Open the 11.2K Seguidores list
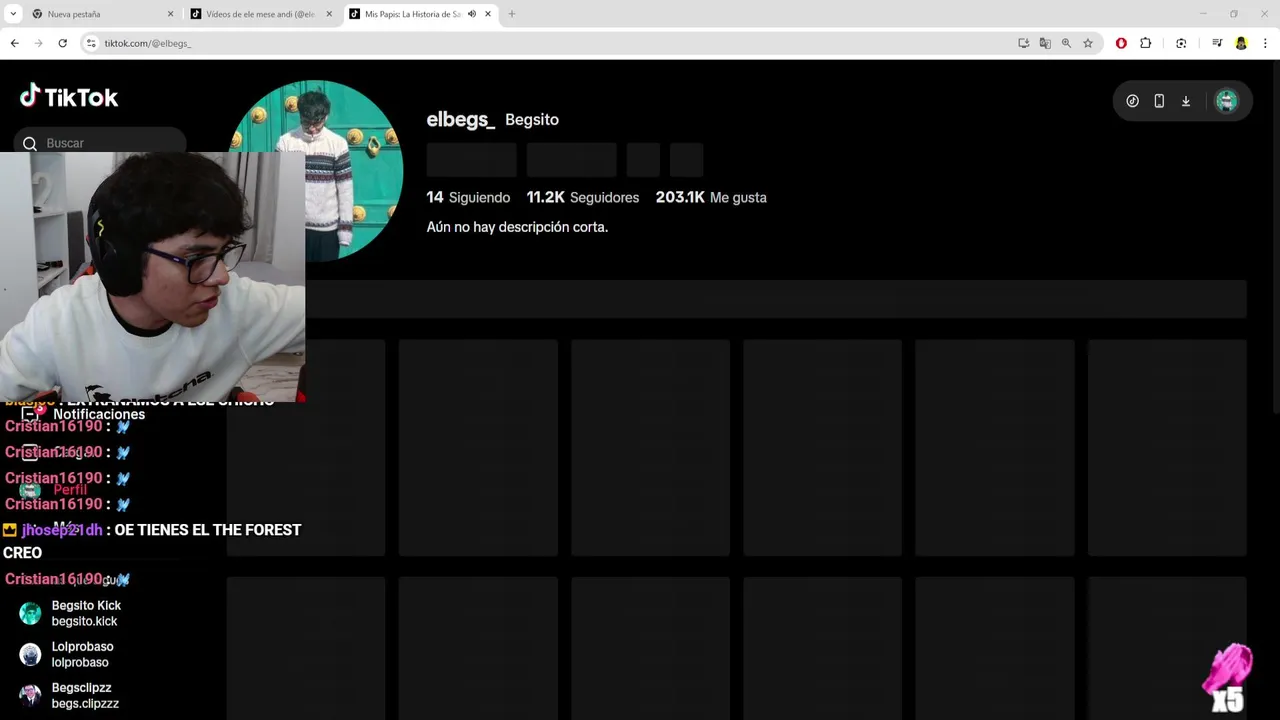Screen dimensions: 1280x720 pyautogui.click(x=583, y=197)
